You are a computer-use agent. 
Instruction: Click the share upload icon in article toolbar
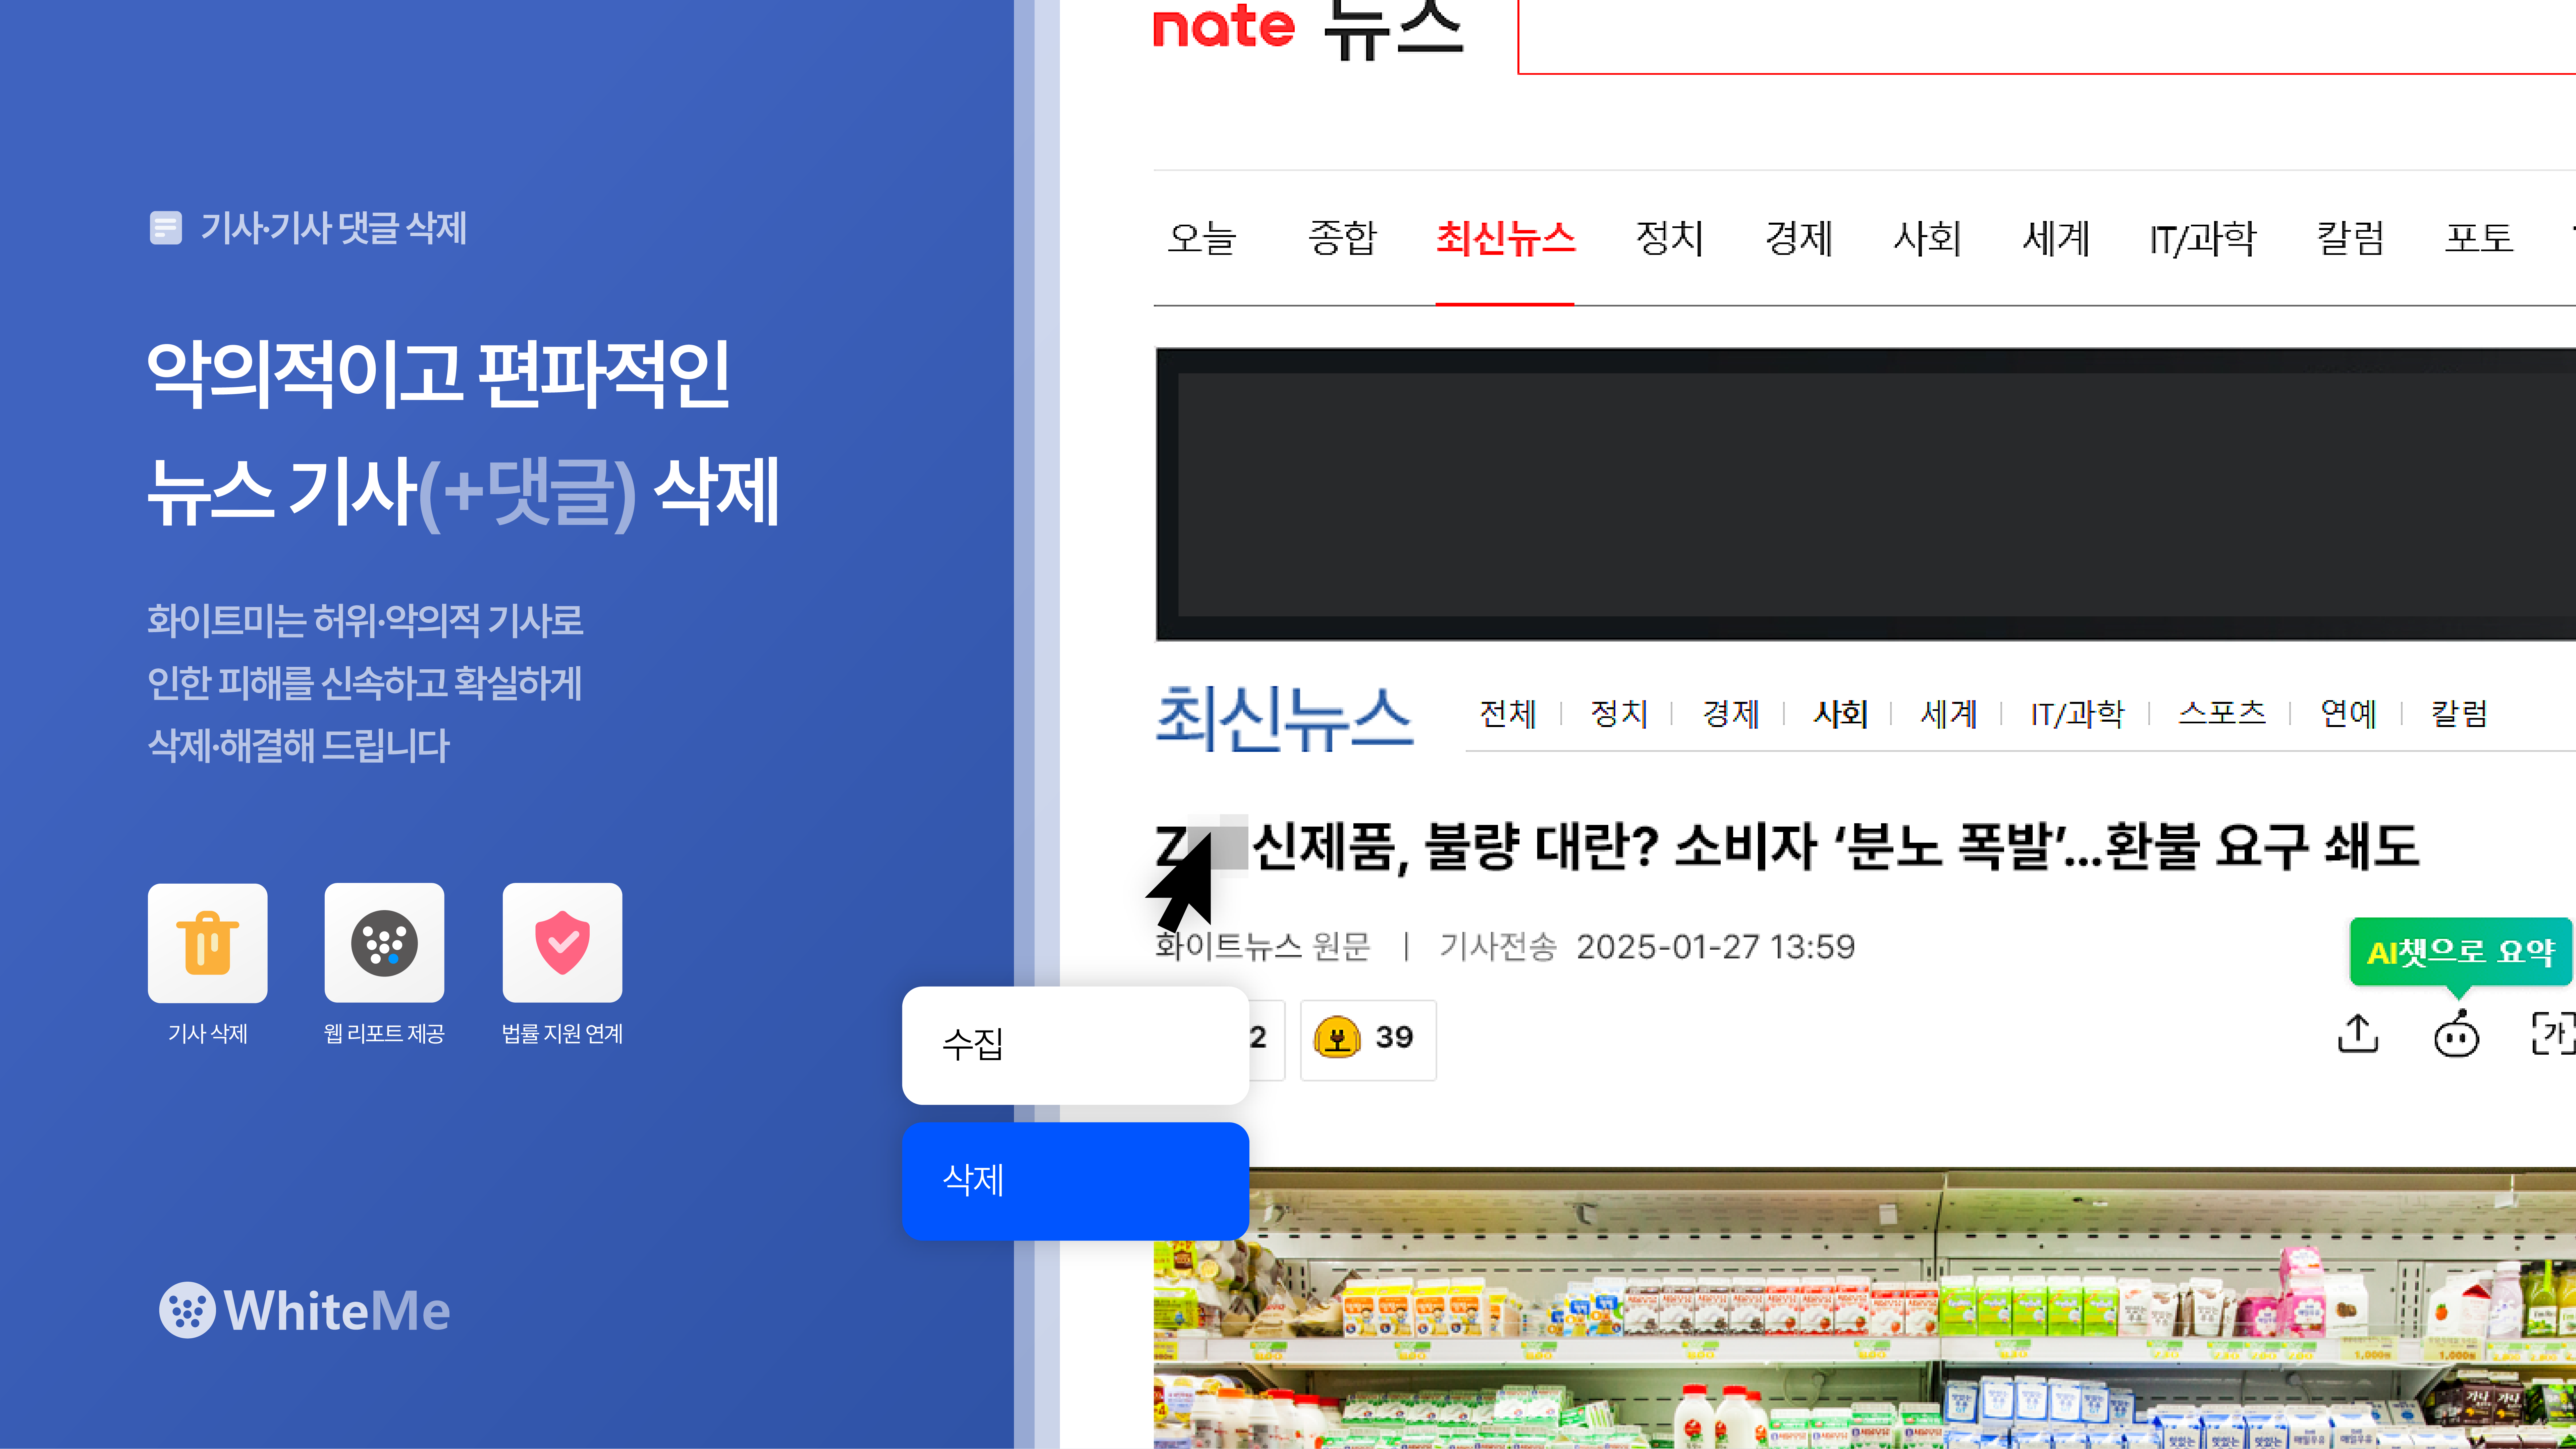coord(2358,1034)
